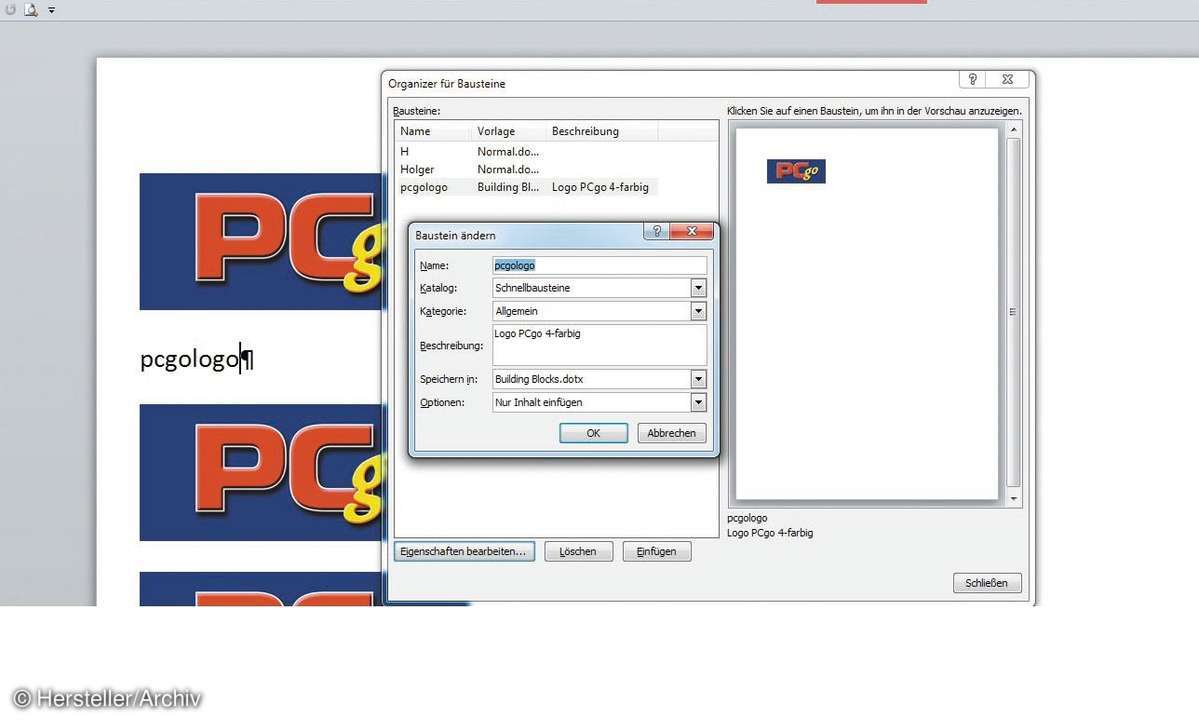
Task: Click the PCgo logo thumbnail in preview pane
Action: 796,170
